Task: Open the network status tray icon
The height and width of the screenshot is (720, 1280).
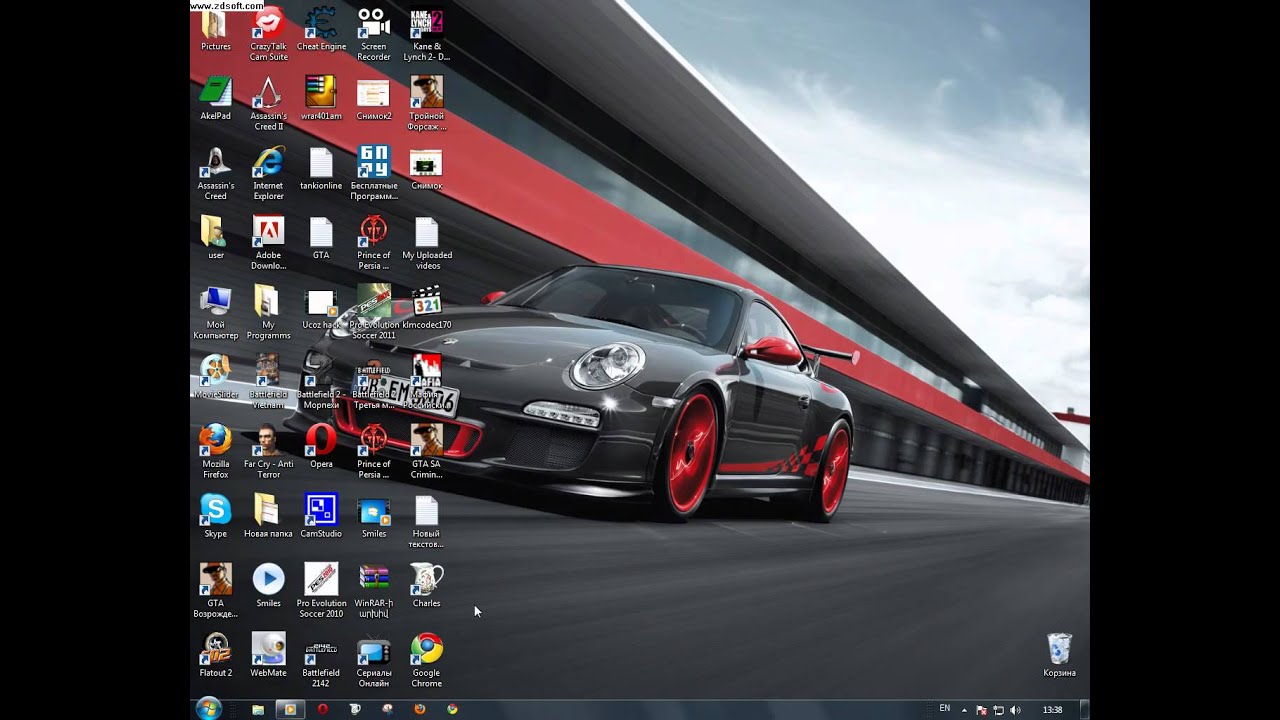Action: pos(998,709)
